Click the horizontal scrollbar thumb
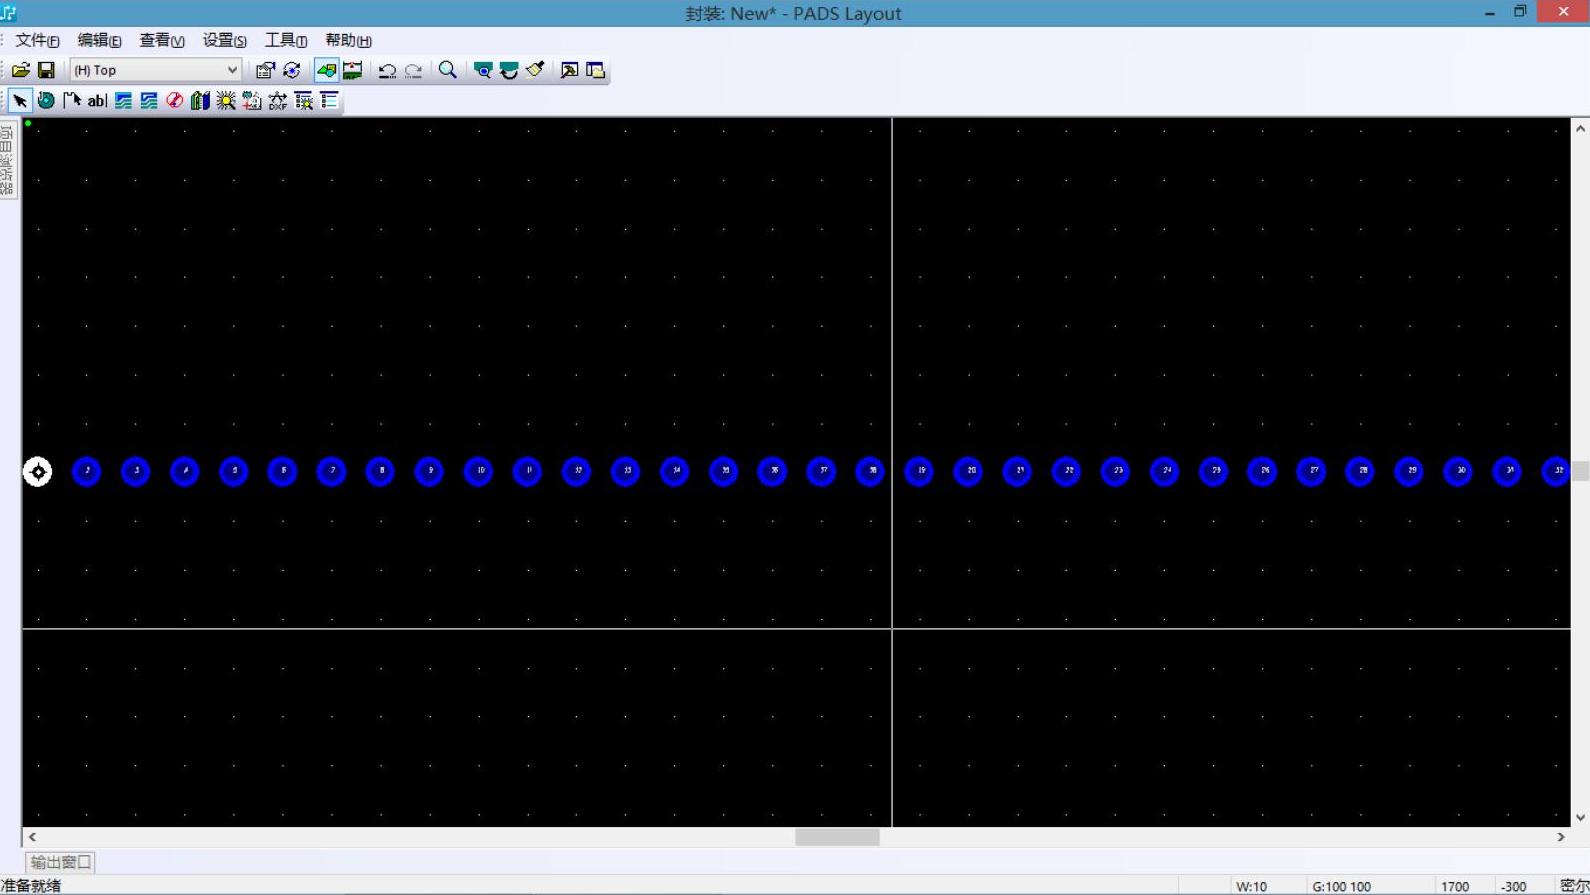 pyautogui.click(x=837, y=837)
